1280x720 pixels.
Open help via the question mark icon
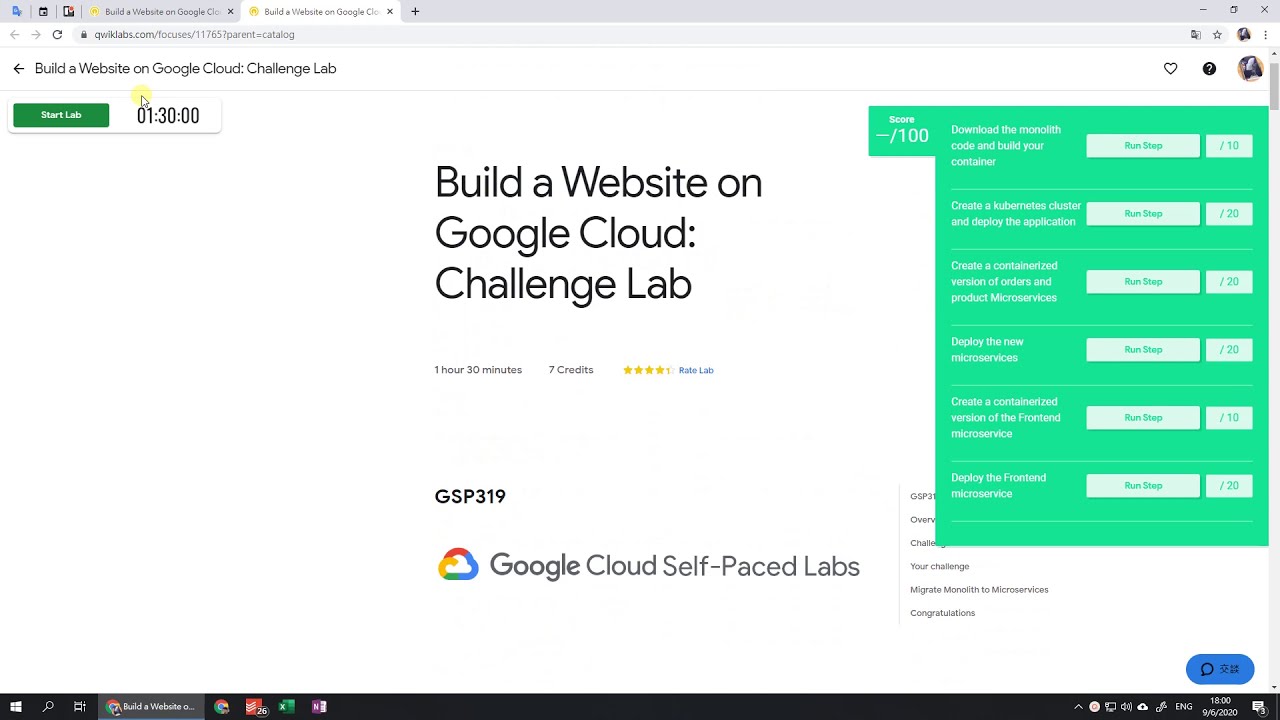1209,69
